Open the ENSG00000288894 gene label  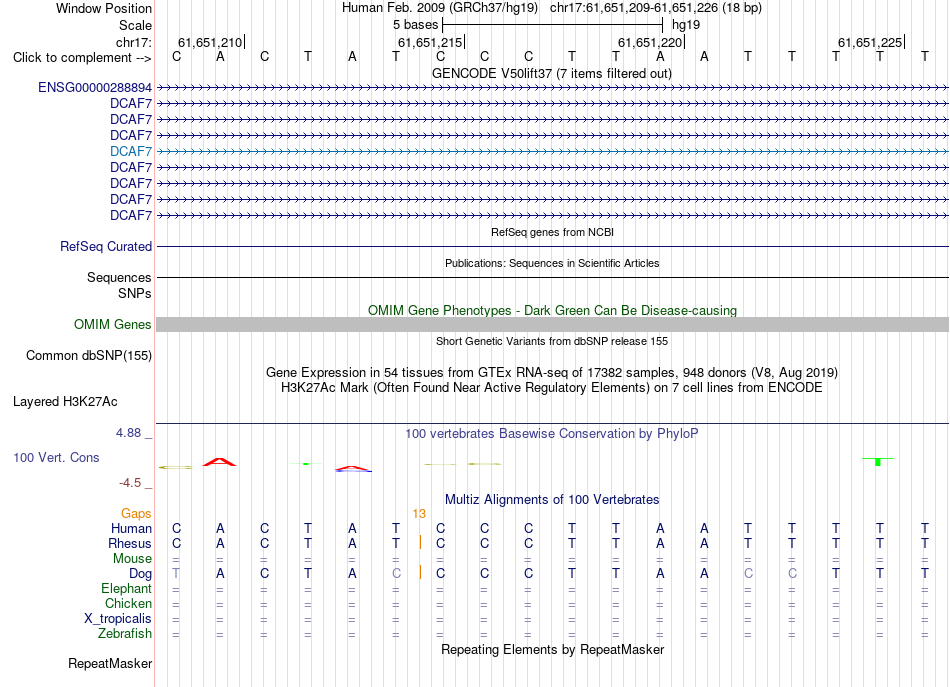(x=95, y=88)
